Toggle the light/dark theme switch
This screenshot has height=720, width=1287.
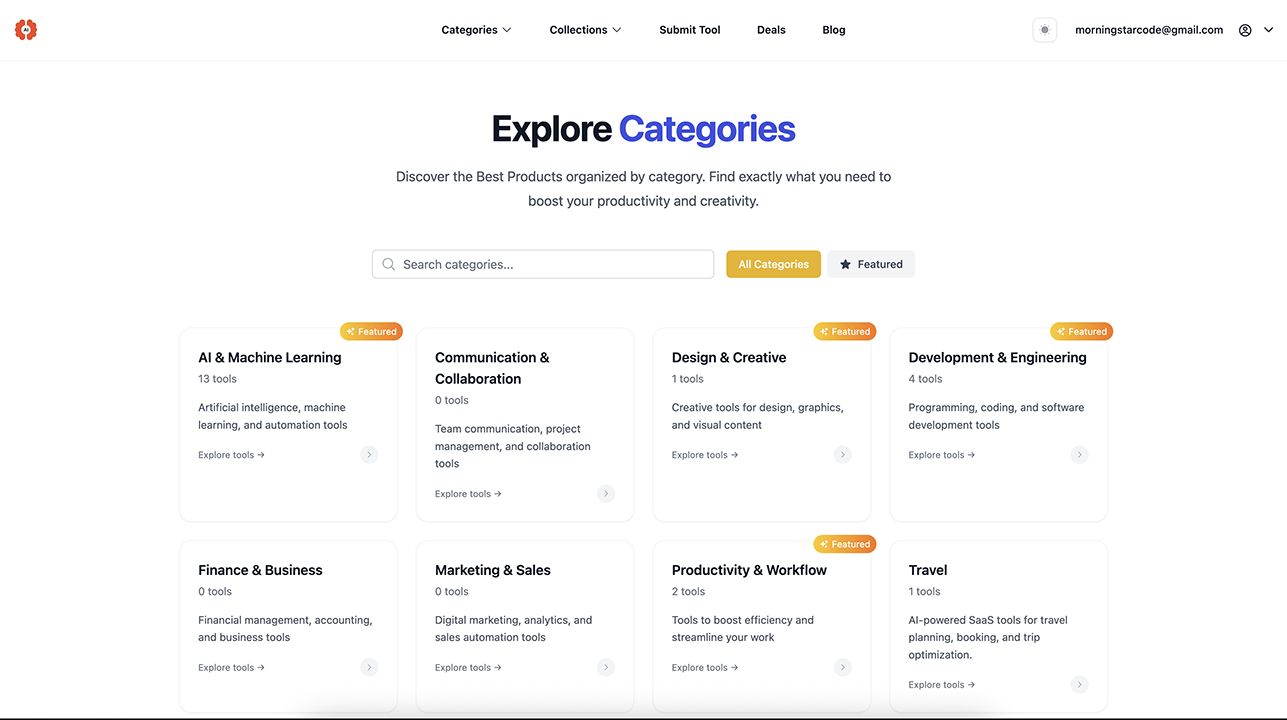(1045, 30)
